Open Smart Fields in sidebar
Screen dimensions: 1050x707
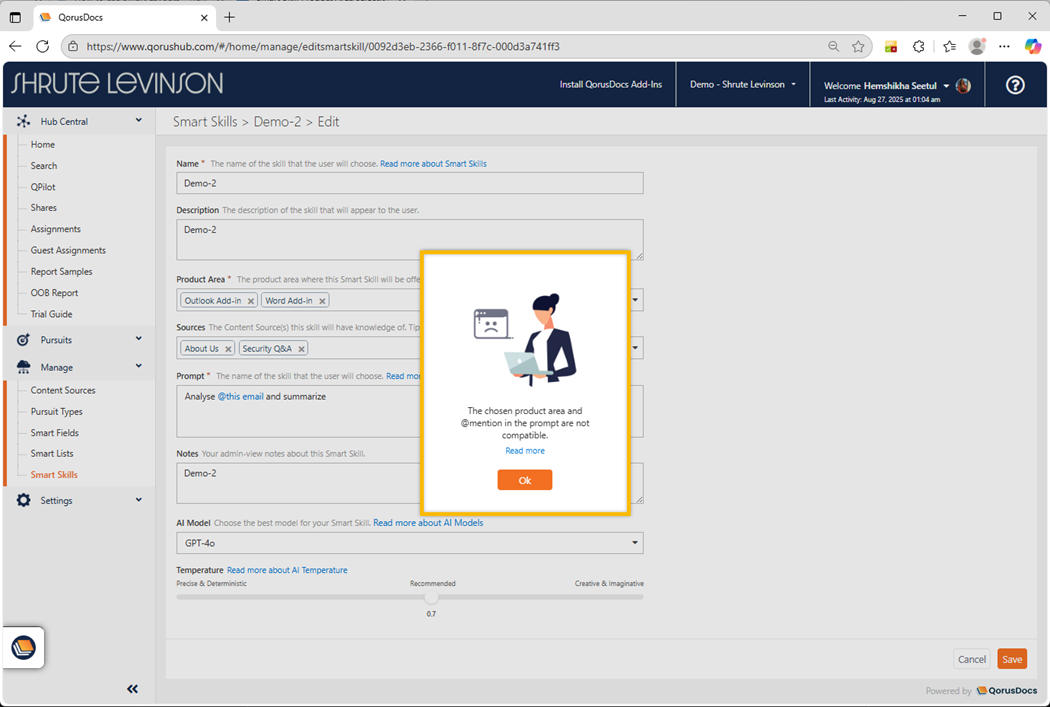pyautogui.click(x=54, y=433)
